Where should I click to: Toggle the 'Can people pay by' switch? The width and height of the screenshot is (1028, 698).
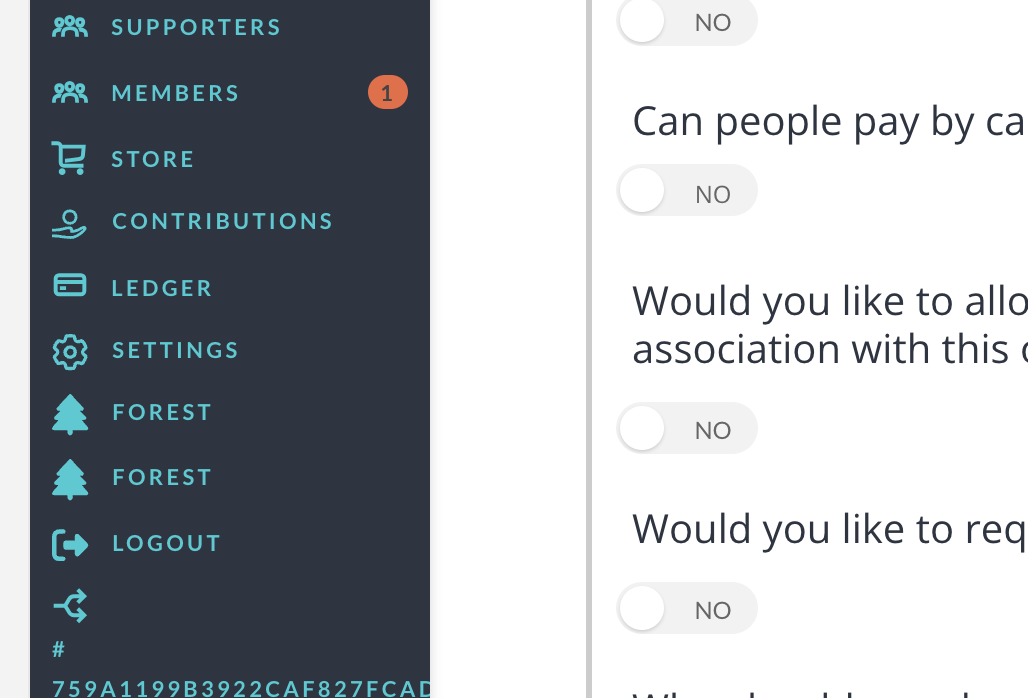click(687, 191)
